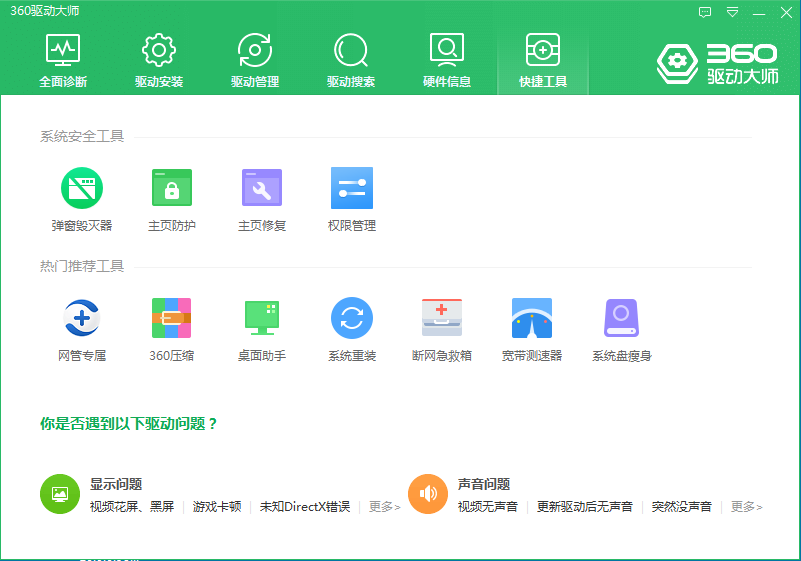Open the 驱动管理 tab

point(255,61)
